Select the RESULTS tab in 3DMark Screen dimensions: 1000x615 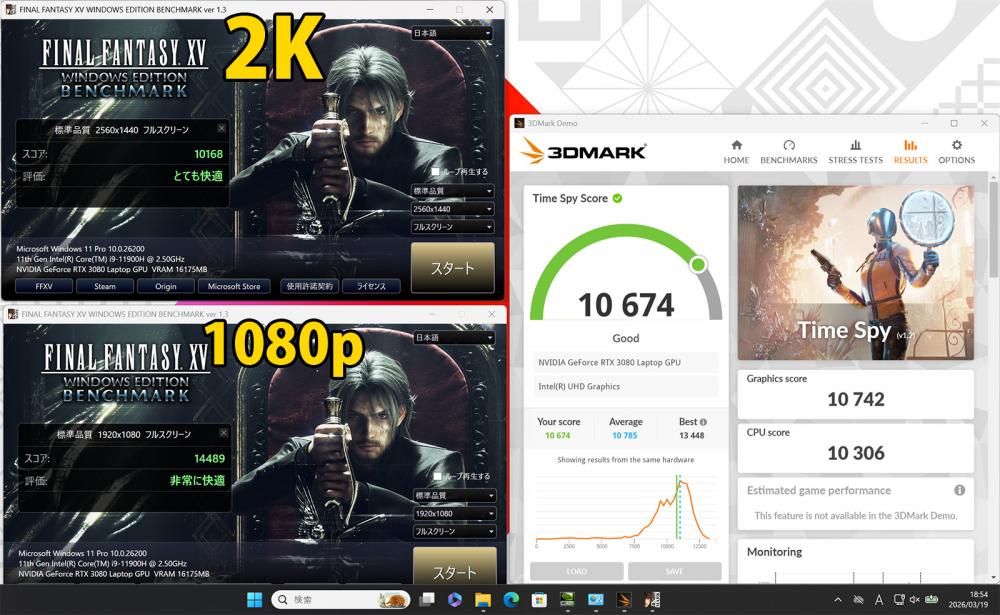pos(910,152)
